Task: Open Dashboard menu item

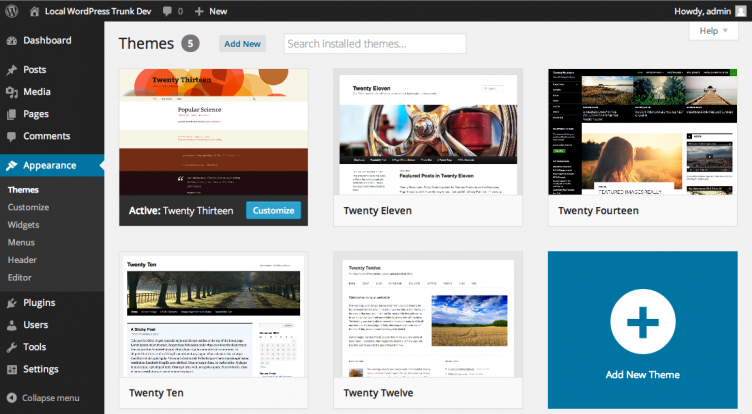Action: pyautogui.click(x=47, y=40)
